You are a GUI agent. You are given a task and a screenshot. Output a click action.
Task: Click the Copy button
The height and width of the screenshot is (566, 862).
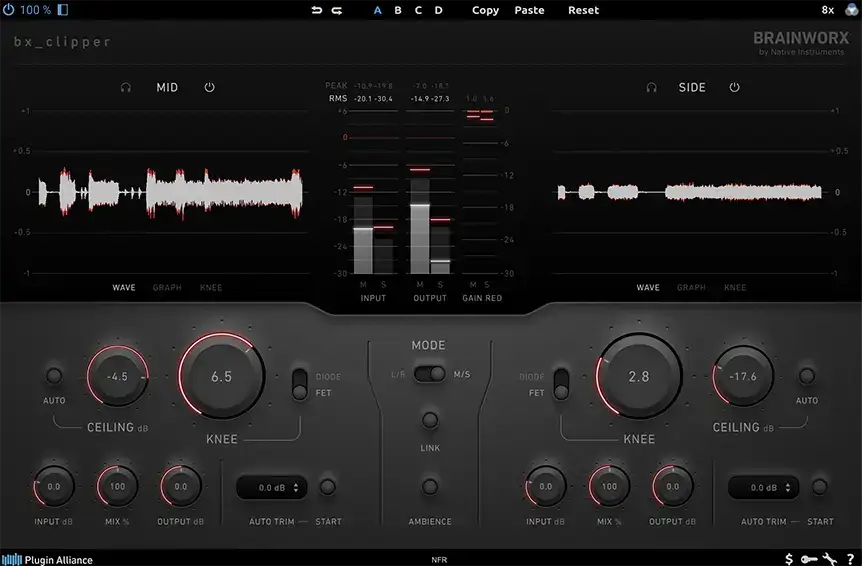tap(485, 10)
